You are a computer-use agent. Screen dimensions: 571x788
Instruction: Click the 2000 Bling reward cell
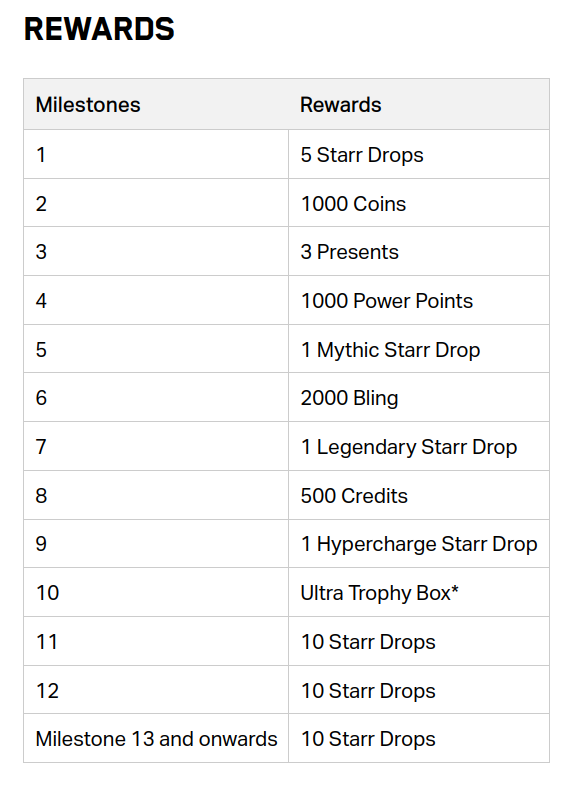(x=419, y=397)
